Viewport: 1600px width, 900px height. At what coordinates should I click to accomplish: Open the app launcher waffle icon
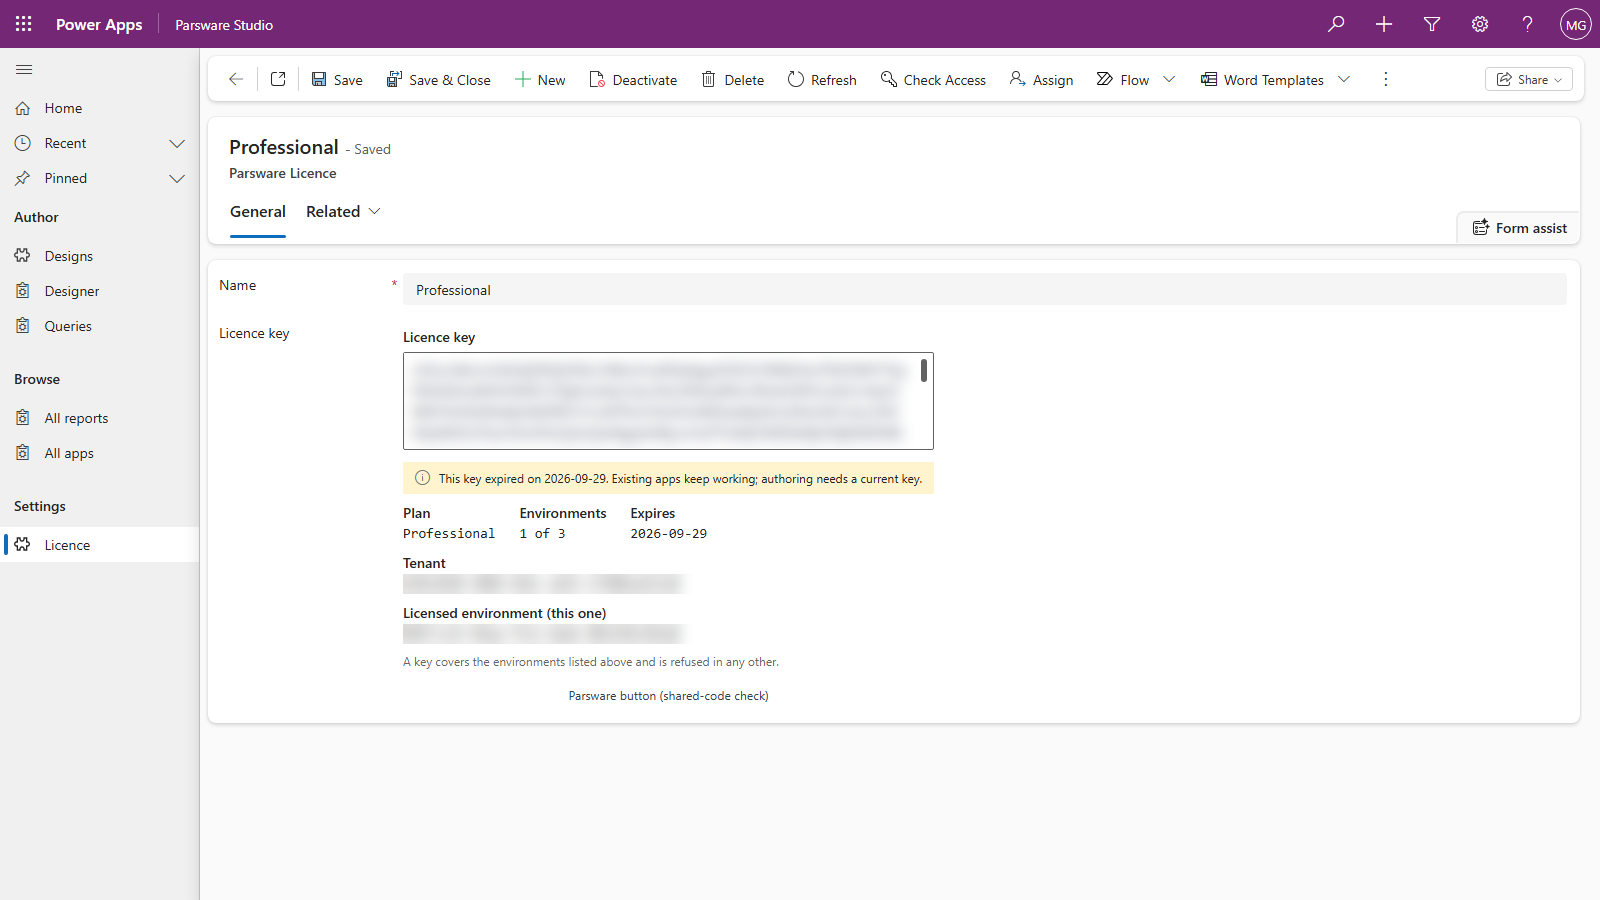(24, 24)
